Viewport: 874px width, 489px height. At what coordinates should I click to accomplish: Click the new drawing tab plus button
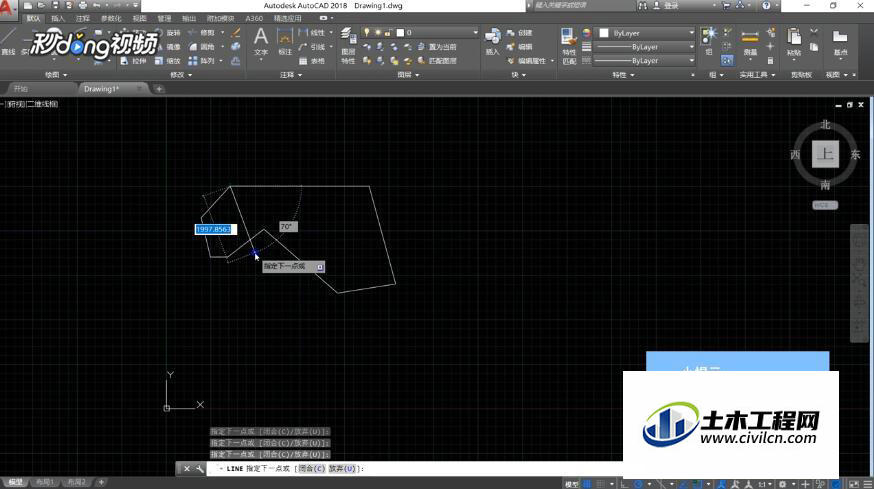pos(159,89)
